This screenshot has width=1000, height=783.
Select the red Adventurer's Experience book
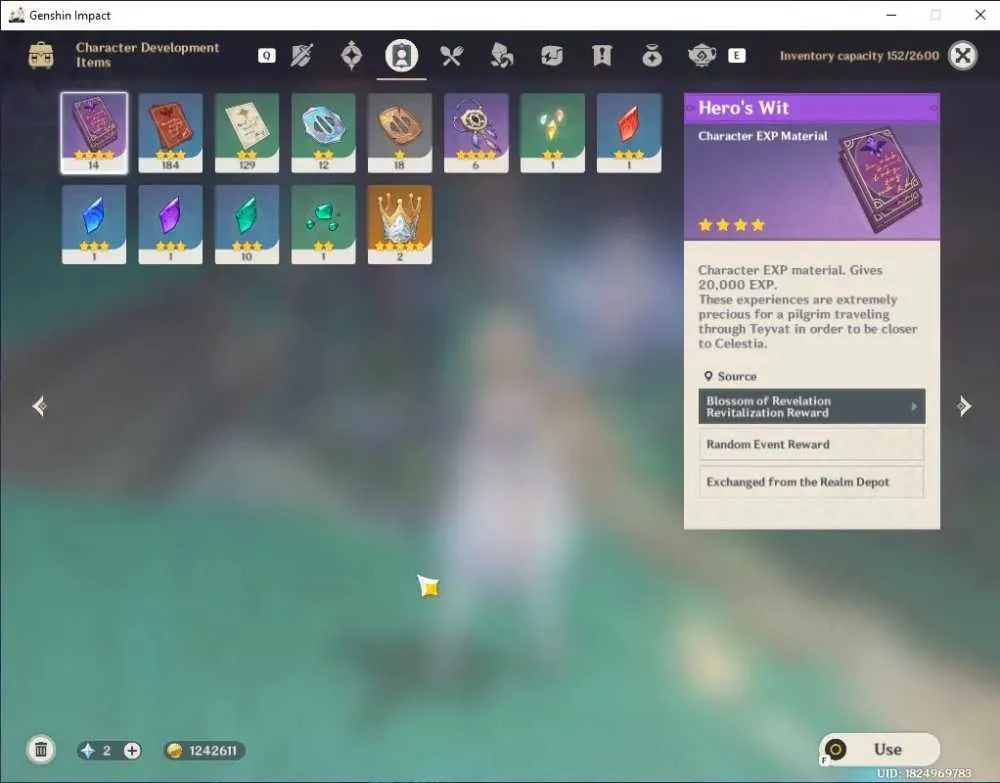[170, 133]
